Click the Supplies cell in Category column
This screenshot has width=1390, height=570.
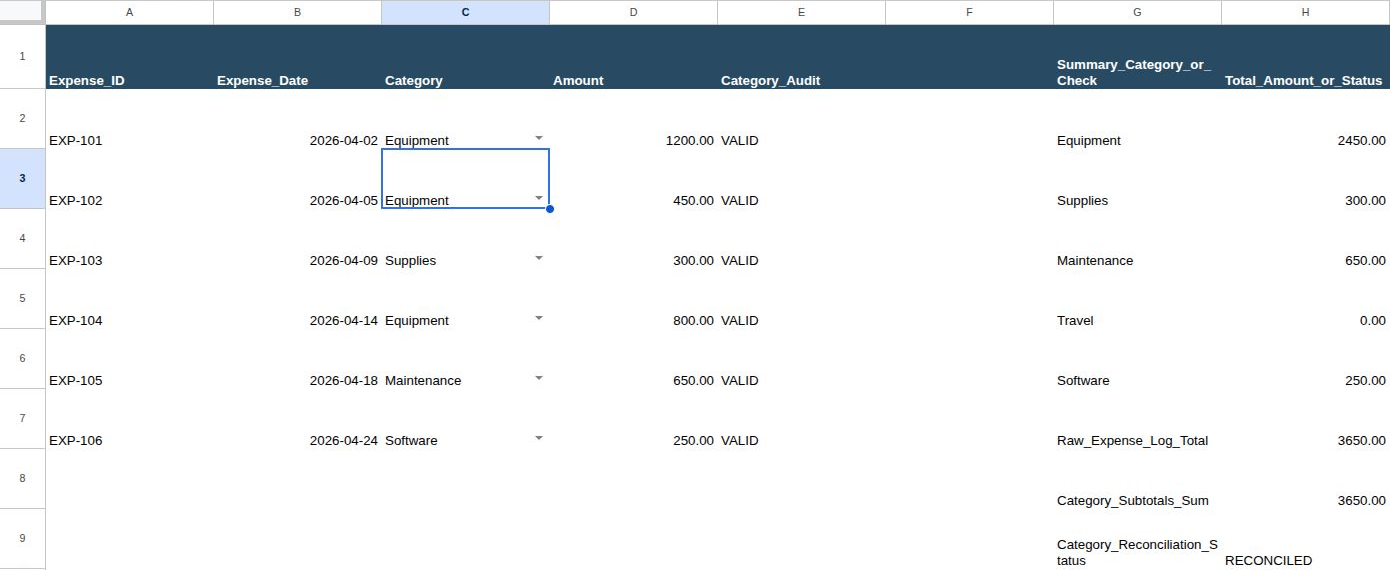pos(465,239)
